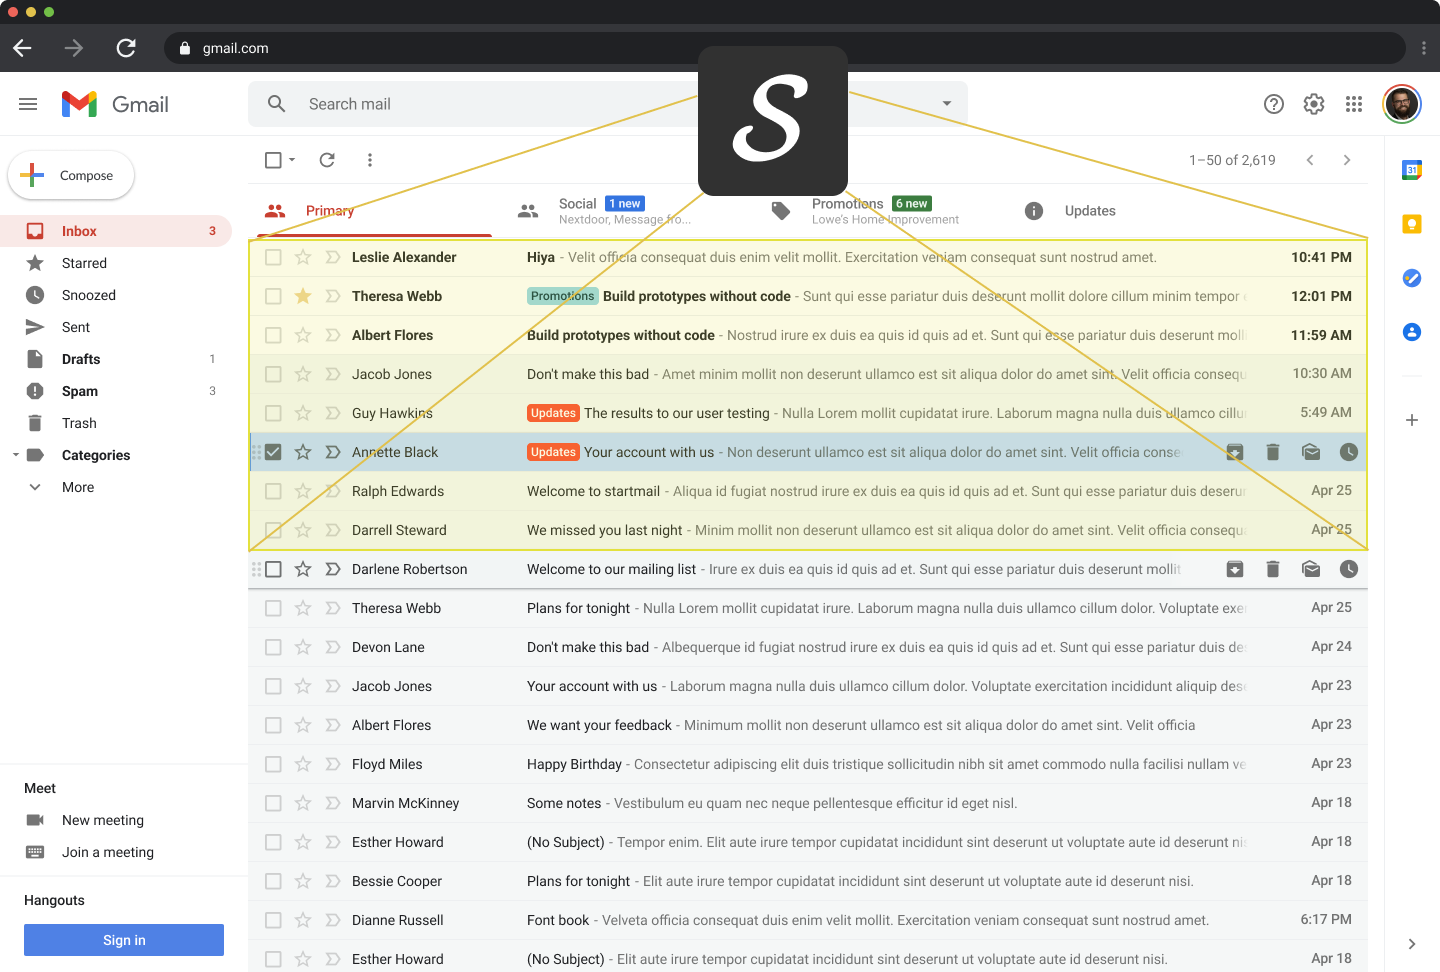Switch to the Social tab
This screenshot has width=1440, height=972.
(x=625, y=211)
